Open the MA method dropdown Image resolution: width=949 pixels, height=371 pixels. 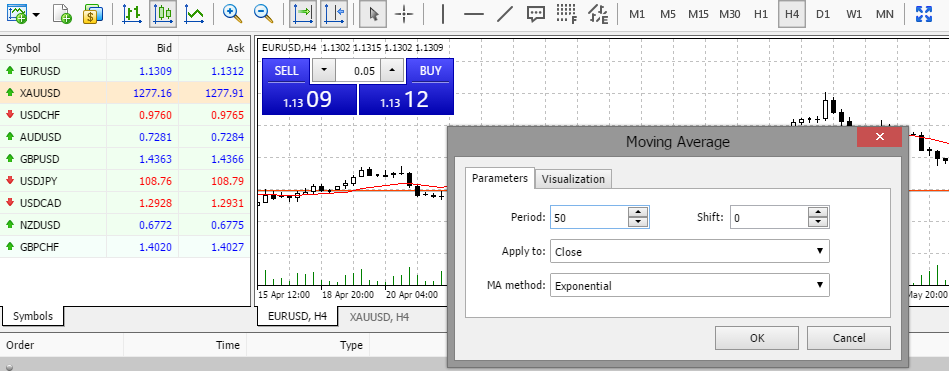(689, 286)
